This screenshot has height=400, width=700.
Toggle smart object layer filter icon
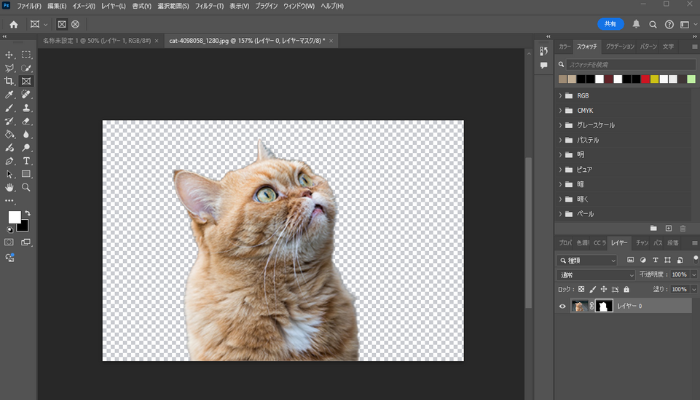click(x=680, y=260)
